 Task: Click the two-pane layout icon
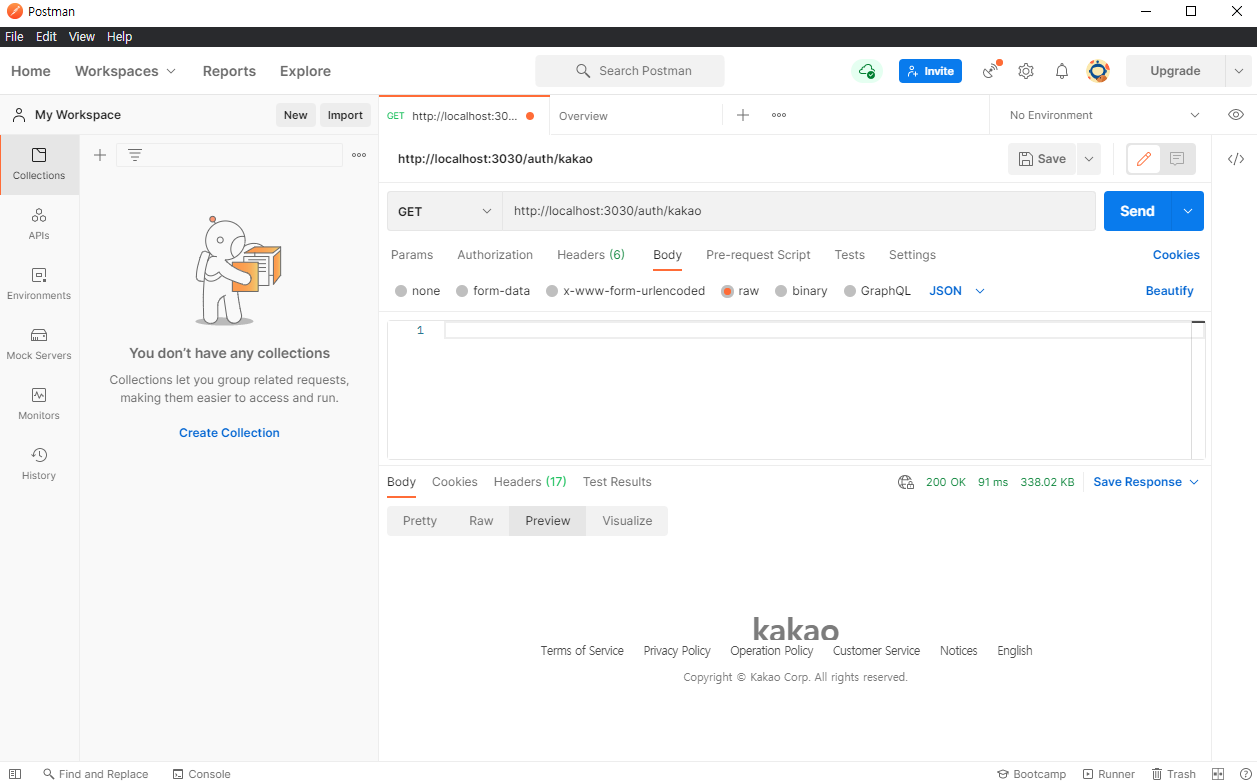[1218, 774]
